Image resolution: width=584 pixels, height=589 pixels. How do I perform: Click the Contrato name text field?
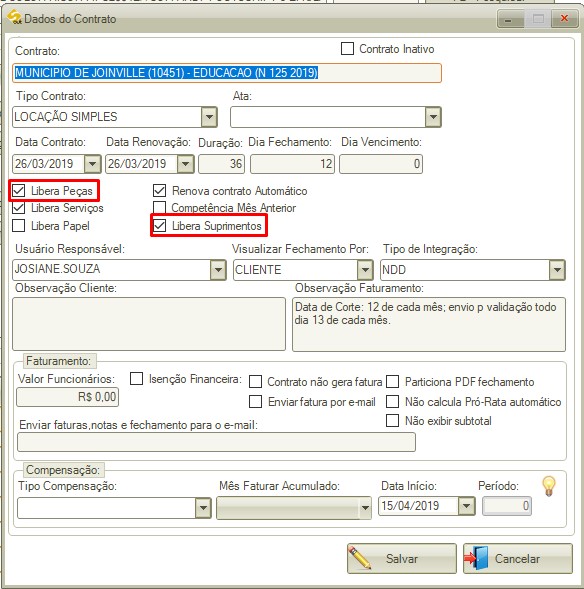(227, 73)
